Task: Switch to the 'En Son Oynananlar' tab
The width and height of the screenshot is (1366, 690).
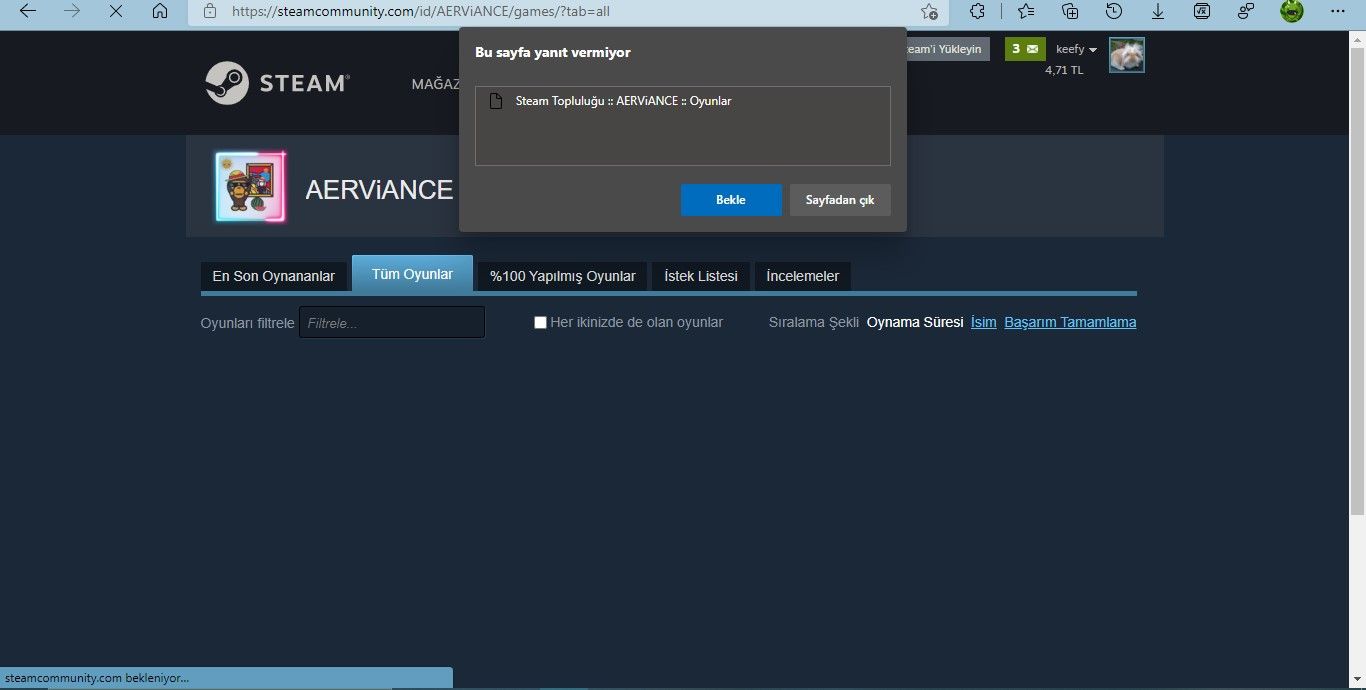Action: click(274, 276)
